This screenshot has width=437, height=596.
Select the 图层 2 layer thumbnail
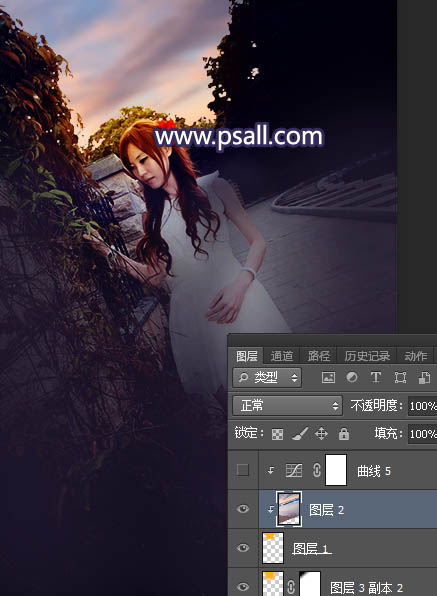coord(289,509)
